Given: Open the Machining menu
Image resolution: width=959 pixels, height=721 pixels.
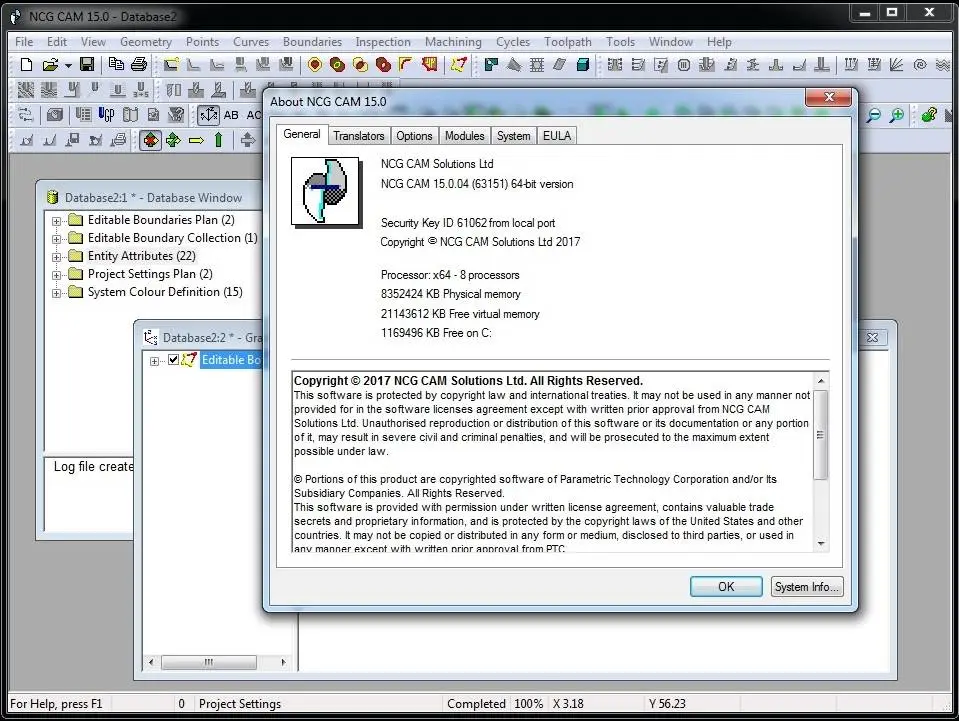Looking at the screenshot, I should pos(453,42).
